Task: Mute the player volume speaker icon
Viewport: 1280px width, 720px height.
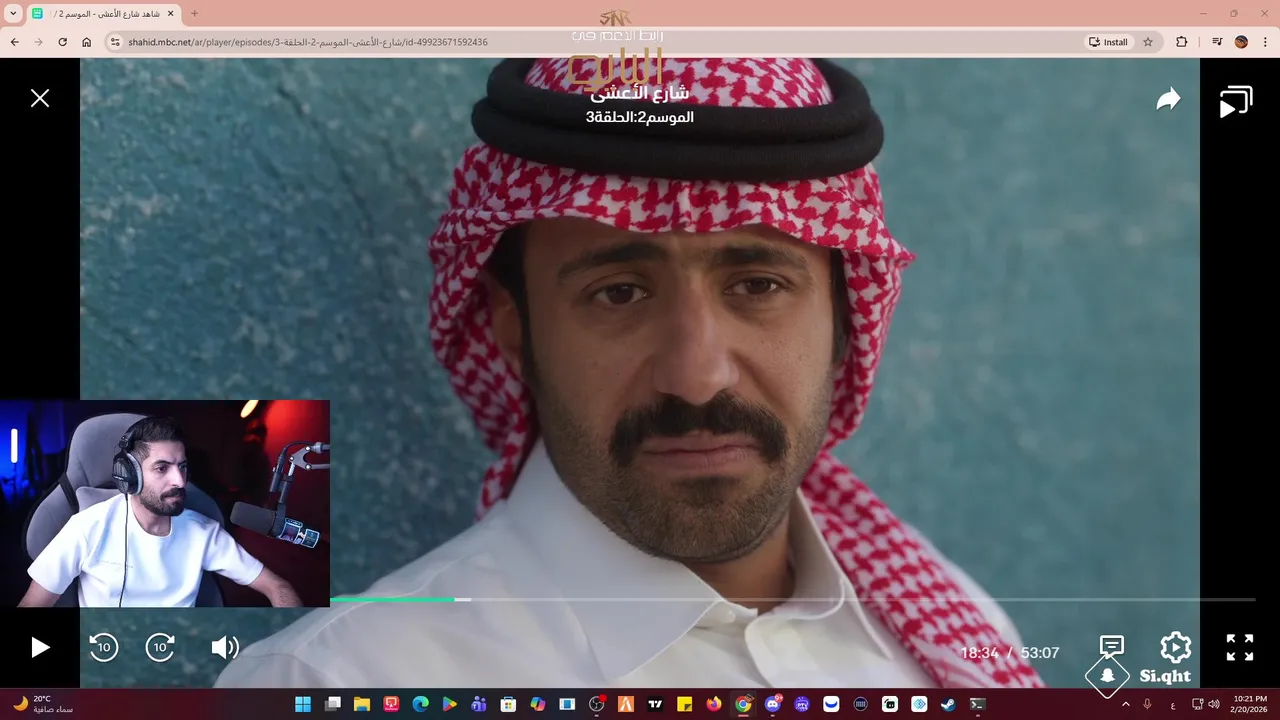Action: pos(225,648)
